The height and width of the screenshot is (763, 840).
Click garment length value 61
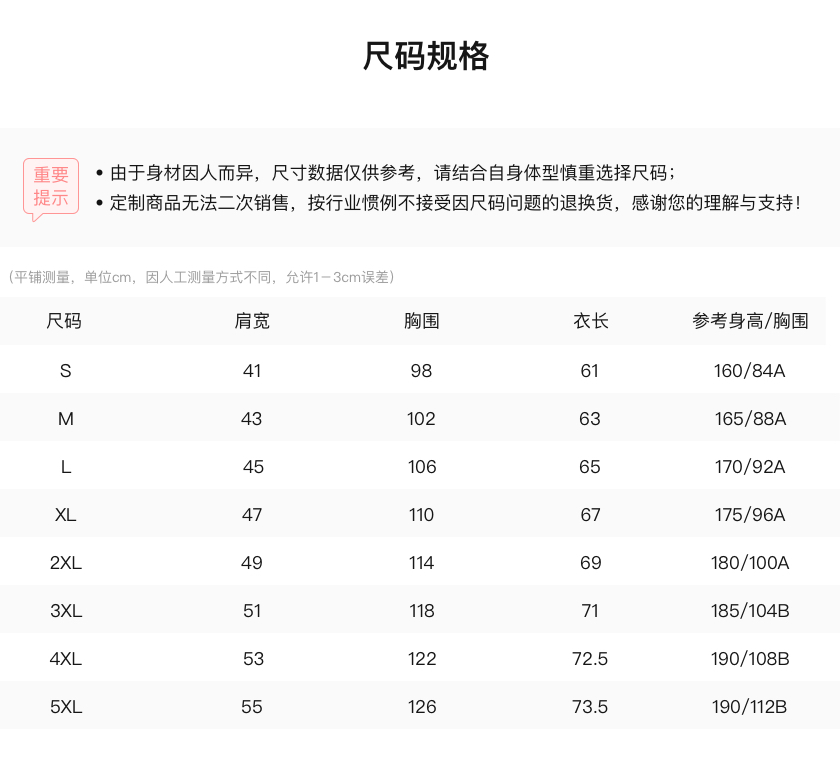tap(589, 371)
